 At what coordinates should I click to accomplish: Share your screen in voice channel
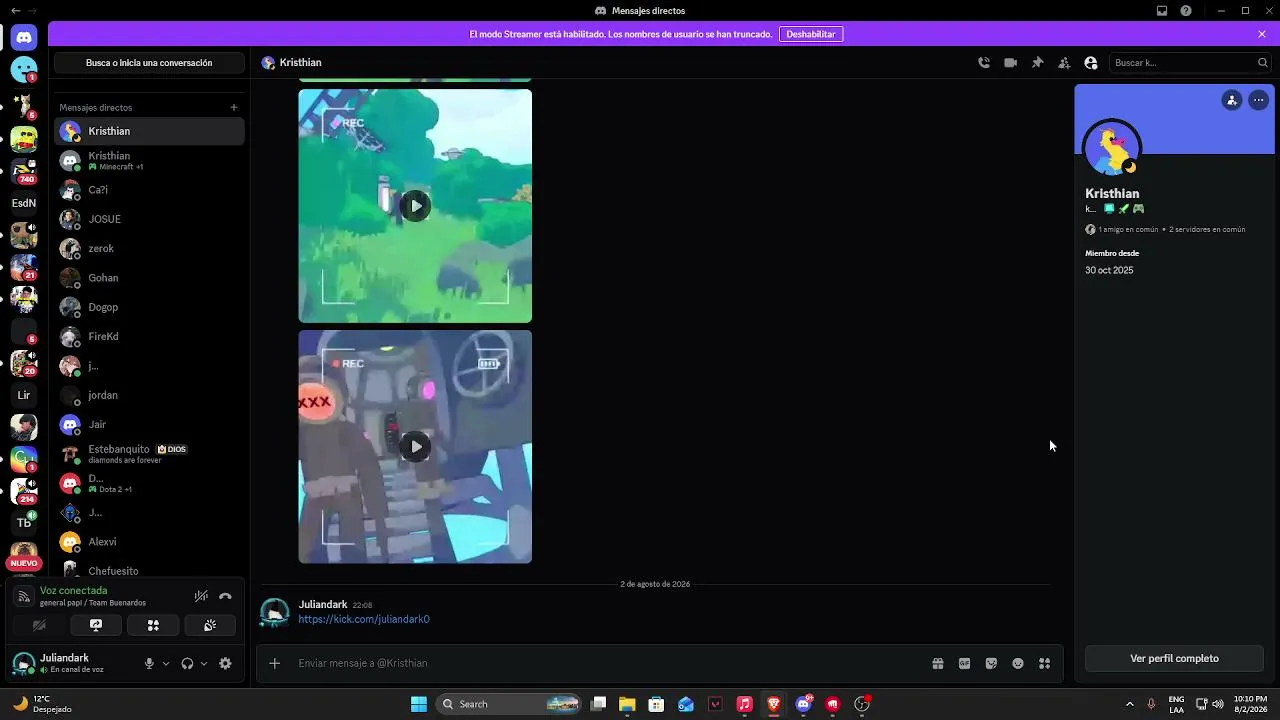pos(96,626)
